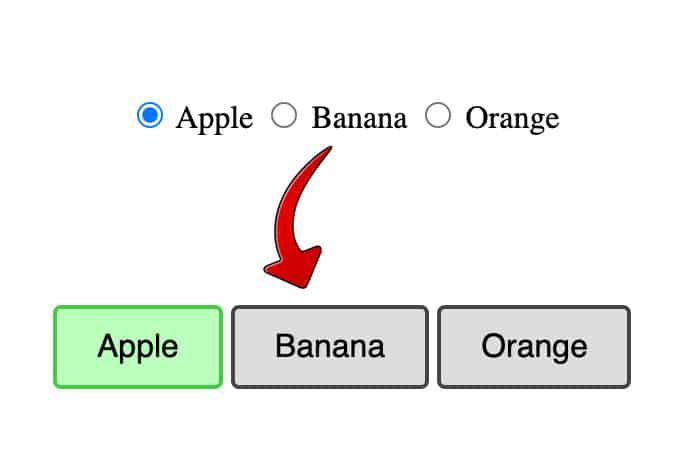The width and height of the screenshot is (700, 462).
Task: Click the Apple label text beside radio
Action: [x=214, y=119]
